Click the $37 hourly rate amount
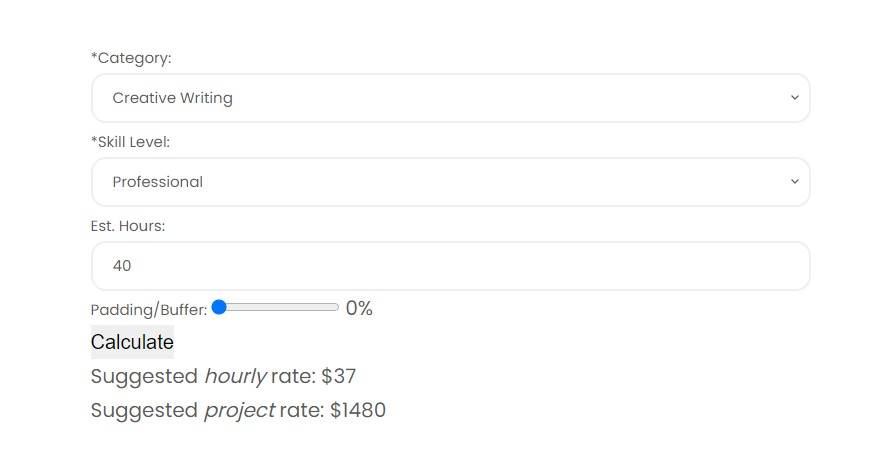This screenshot has width=878, height=449. tap(339, 377)
